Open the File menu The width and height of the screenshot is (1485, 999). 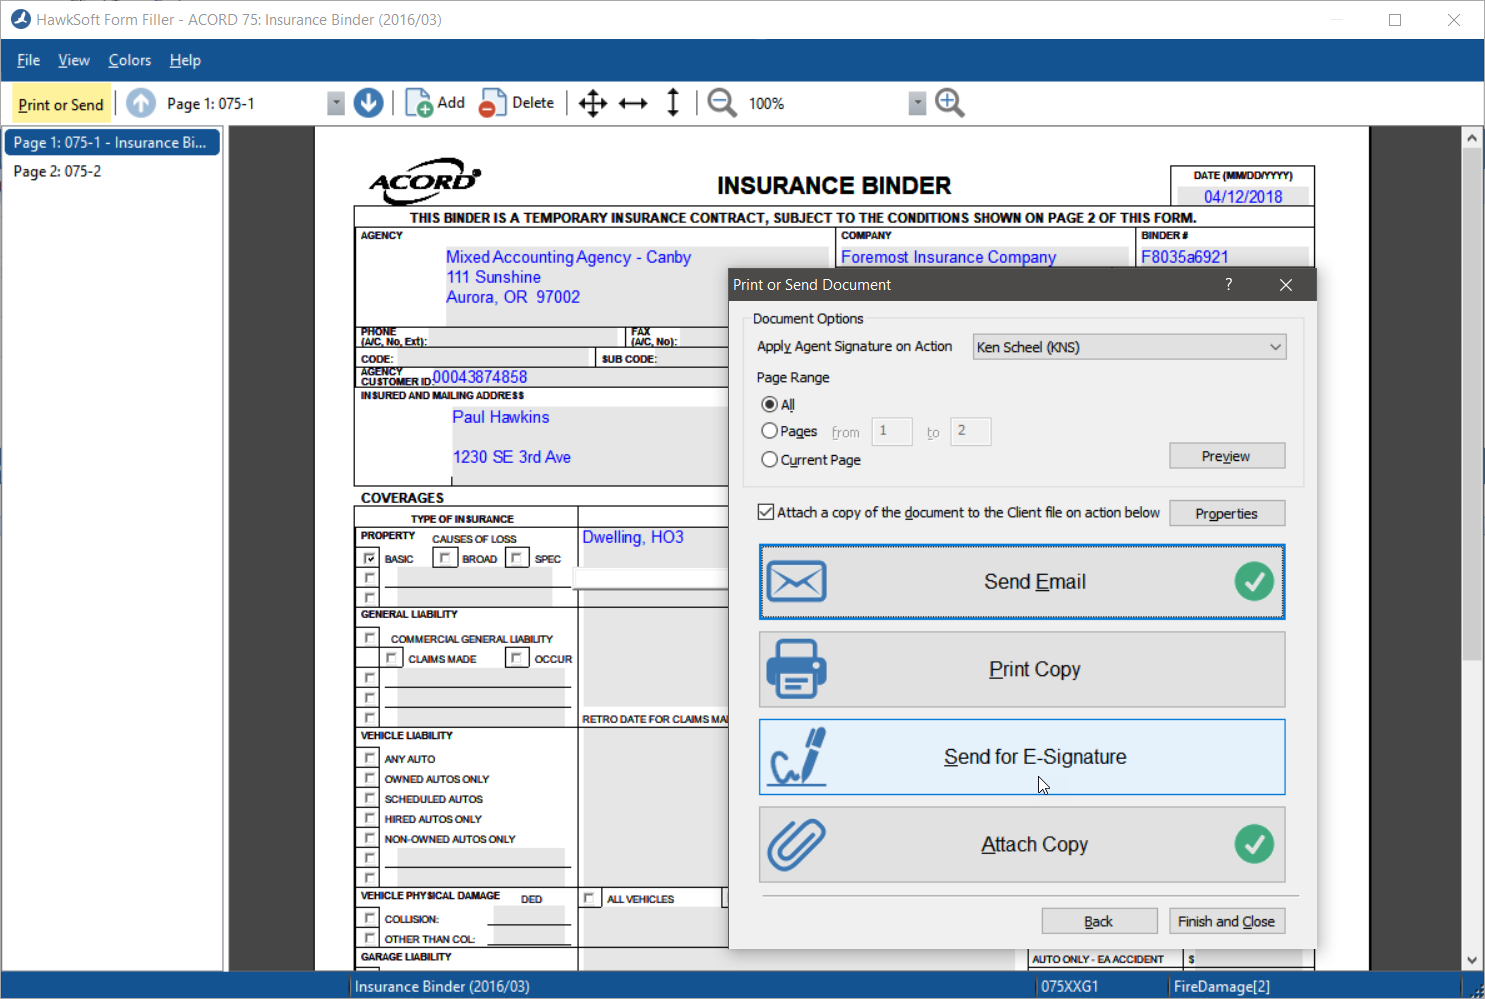(x=28, y=60)
